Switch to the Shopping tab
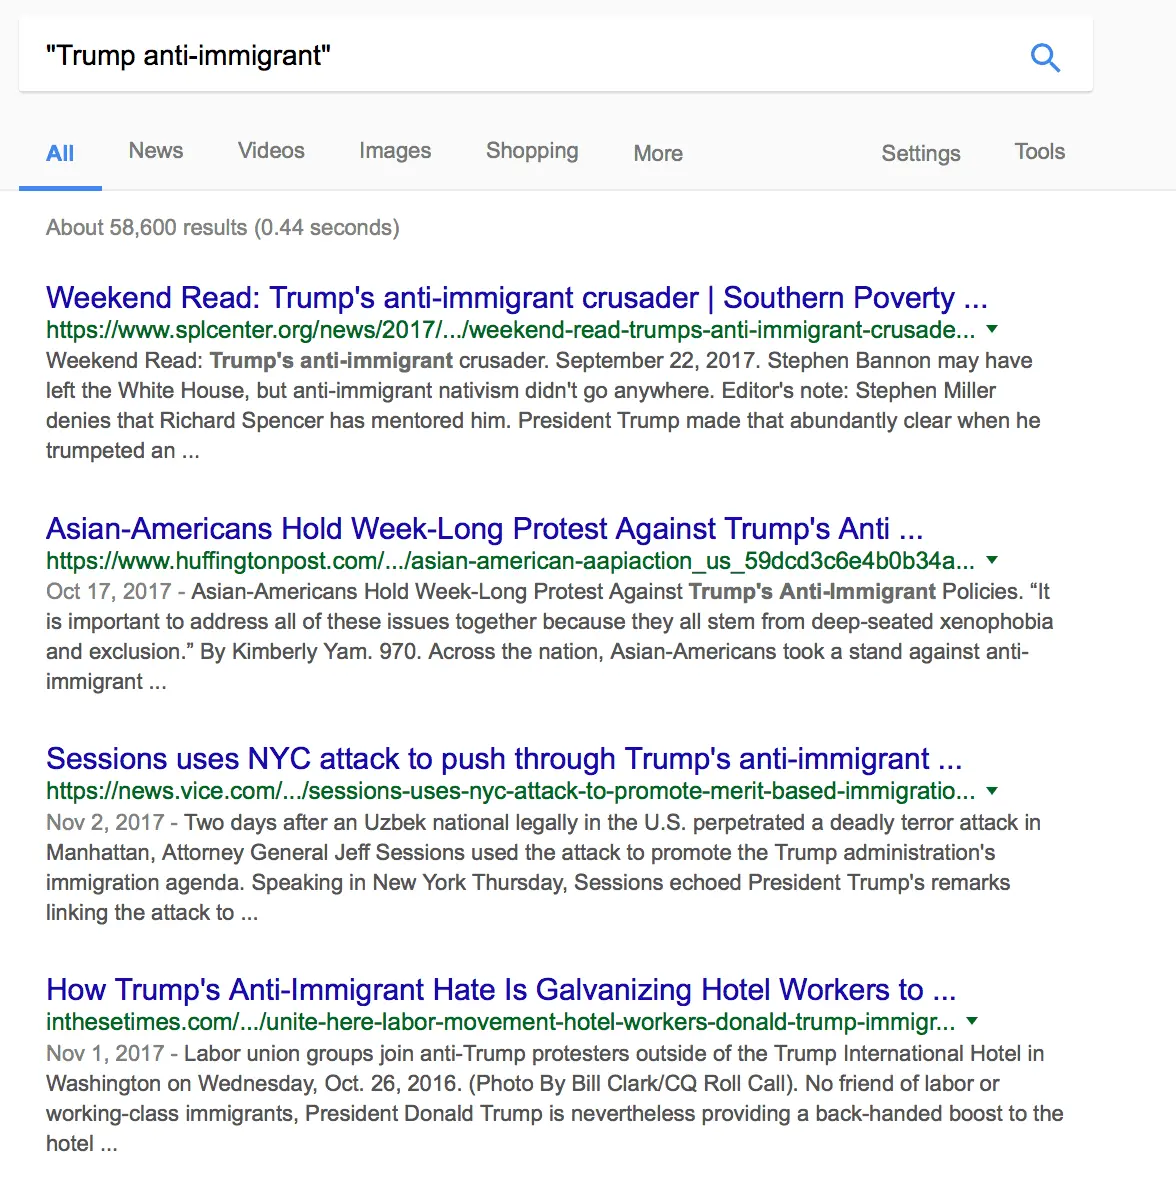1176x1188 pixels. pos(532,150)
